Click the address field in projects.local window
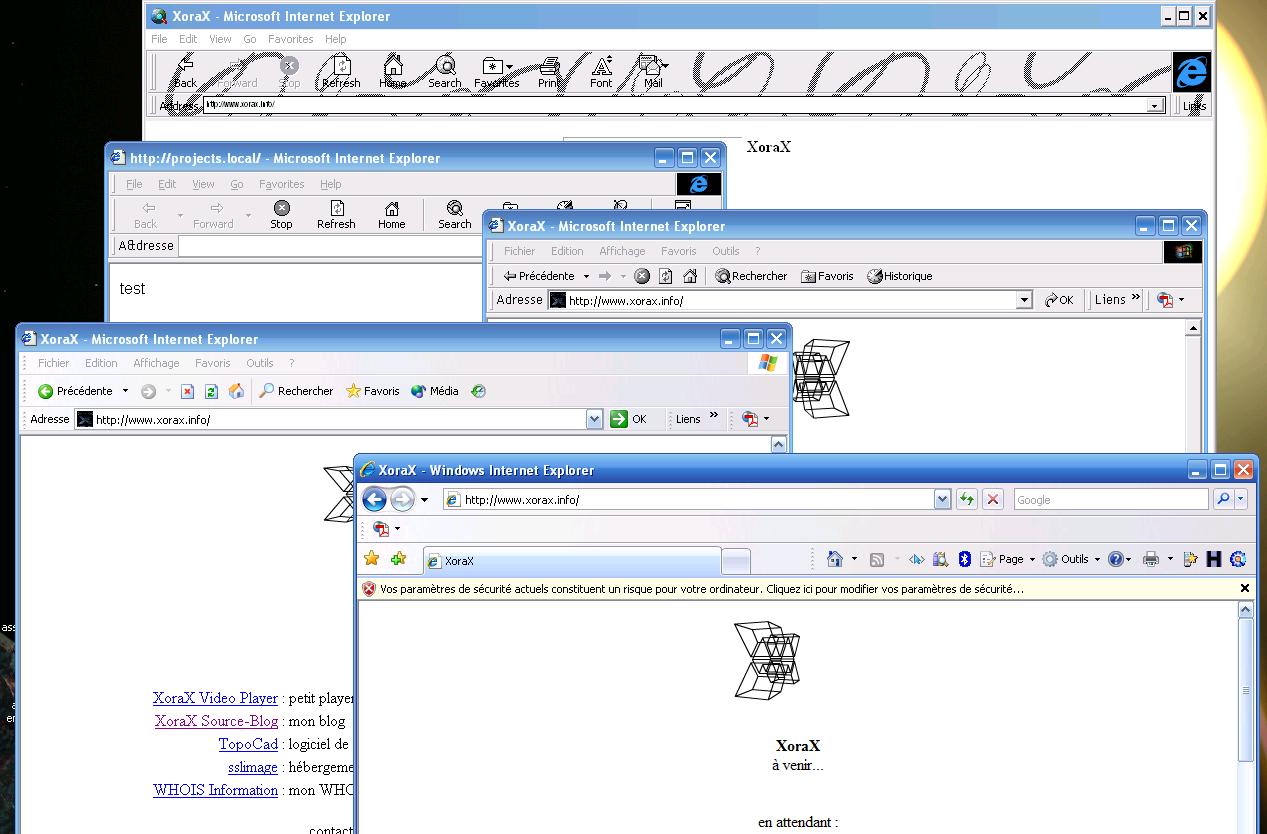The image size is (1267, 834). coord(330,246)
